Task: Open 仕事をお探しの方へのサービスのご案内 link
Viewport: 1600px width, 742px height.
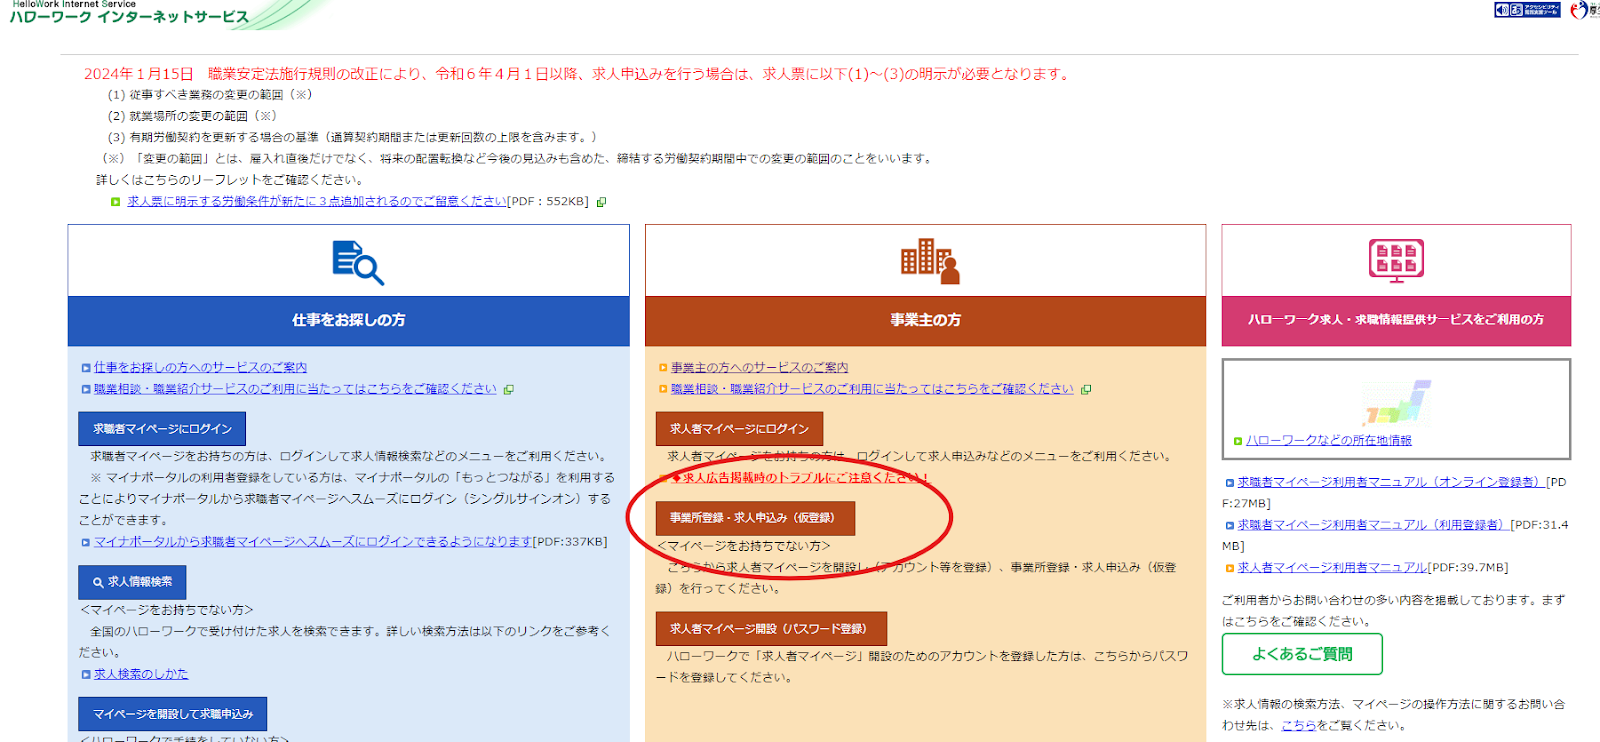Action: 200,367
